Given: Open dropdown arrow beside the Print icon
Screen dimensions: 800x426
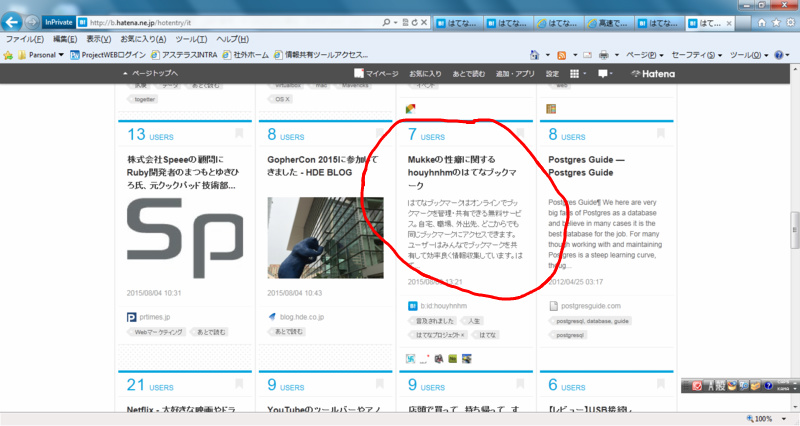Looking at the screenshot, I should click(617, 55).
